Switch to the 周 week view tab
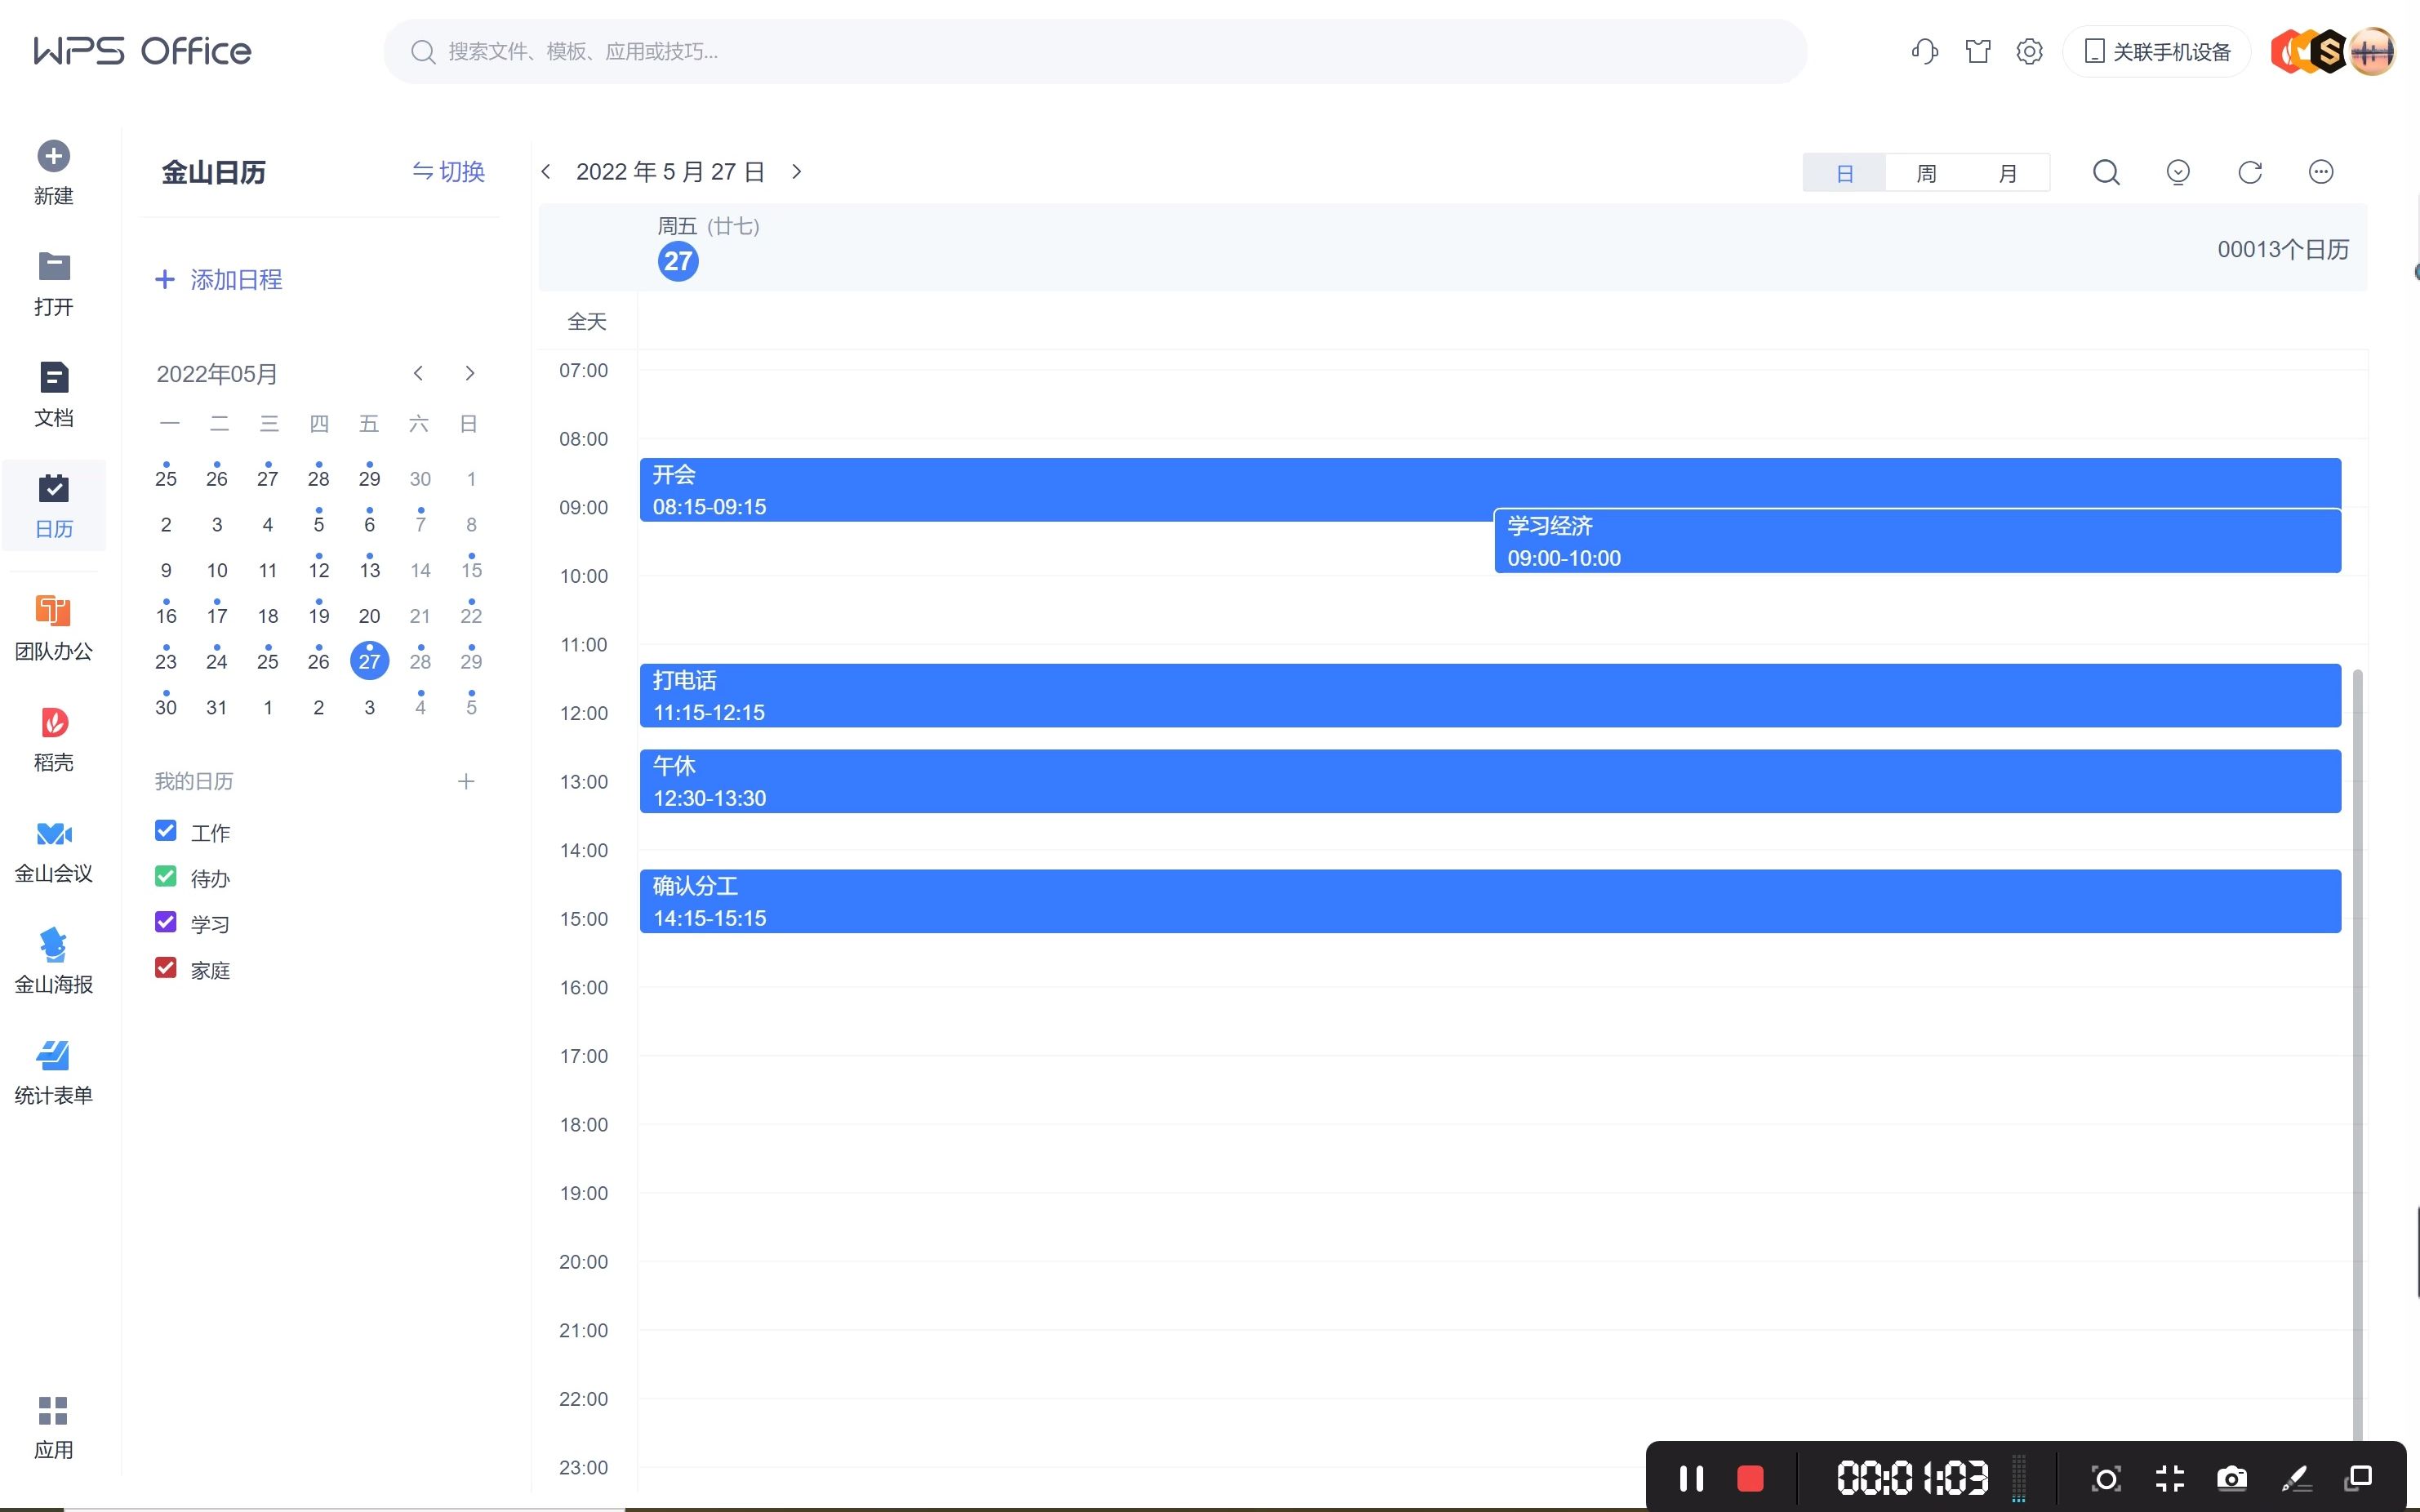The image size is (2420, 1512). click(1926, 173)
